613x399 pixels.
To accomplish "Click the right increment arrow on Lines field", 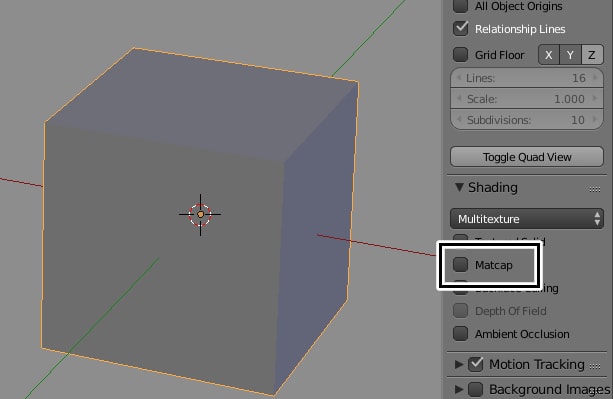I will coord(595,78).
